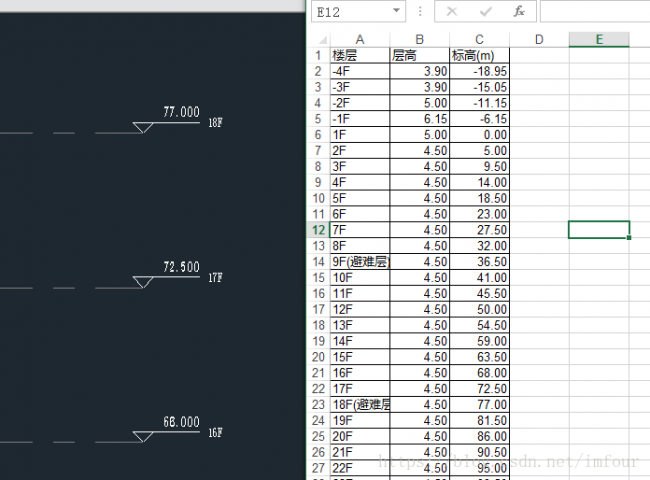
Task: Select row 12 header
Action: 319,230
